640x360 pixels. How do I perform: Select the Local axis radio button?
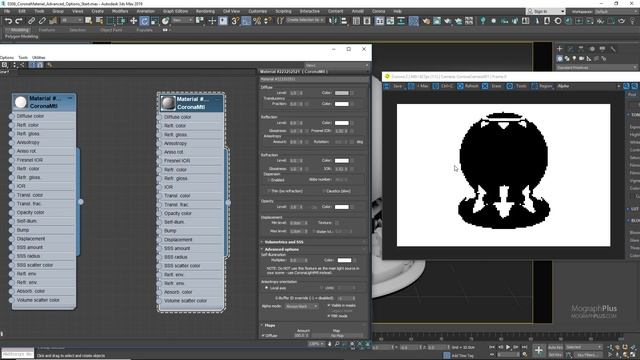[267, 288]
